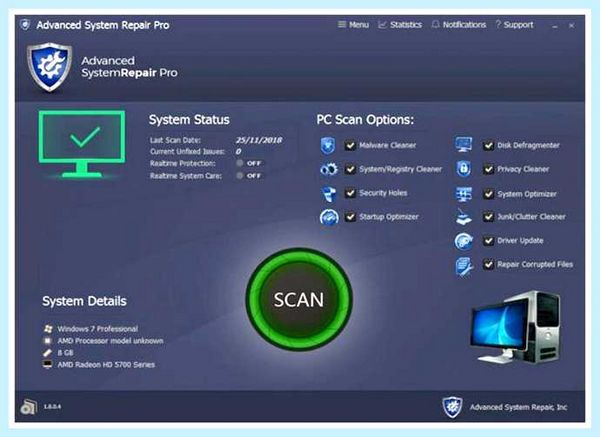Viewport: 600px width, 437px height.
Task: Click the AMD Processor model unknown text
Action: (x=110, y=341)
